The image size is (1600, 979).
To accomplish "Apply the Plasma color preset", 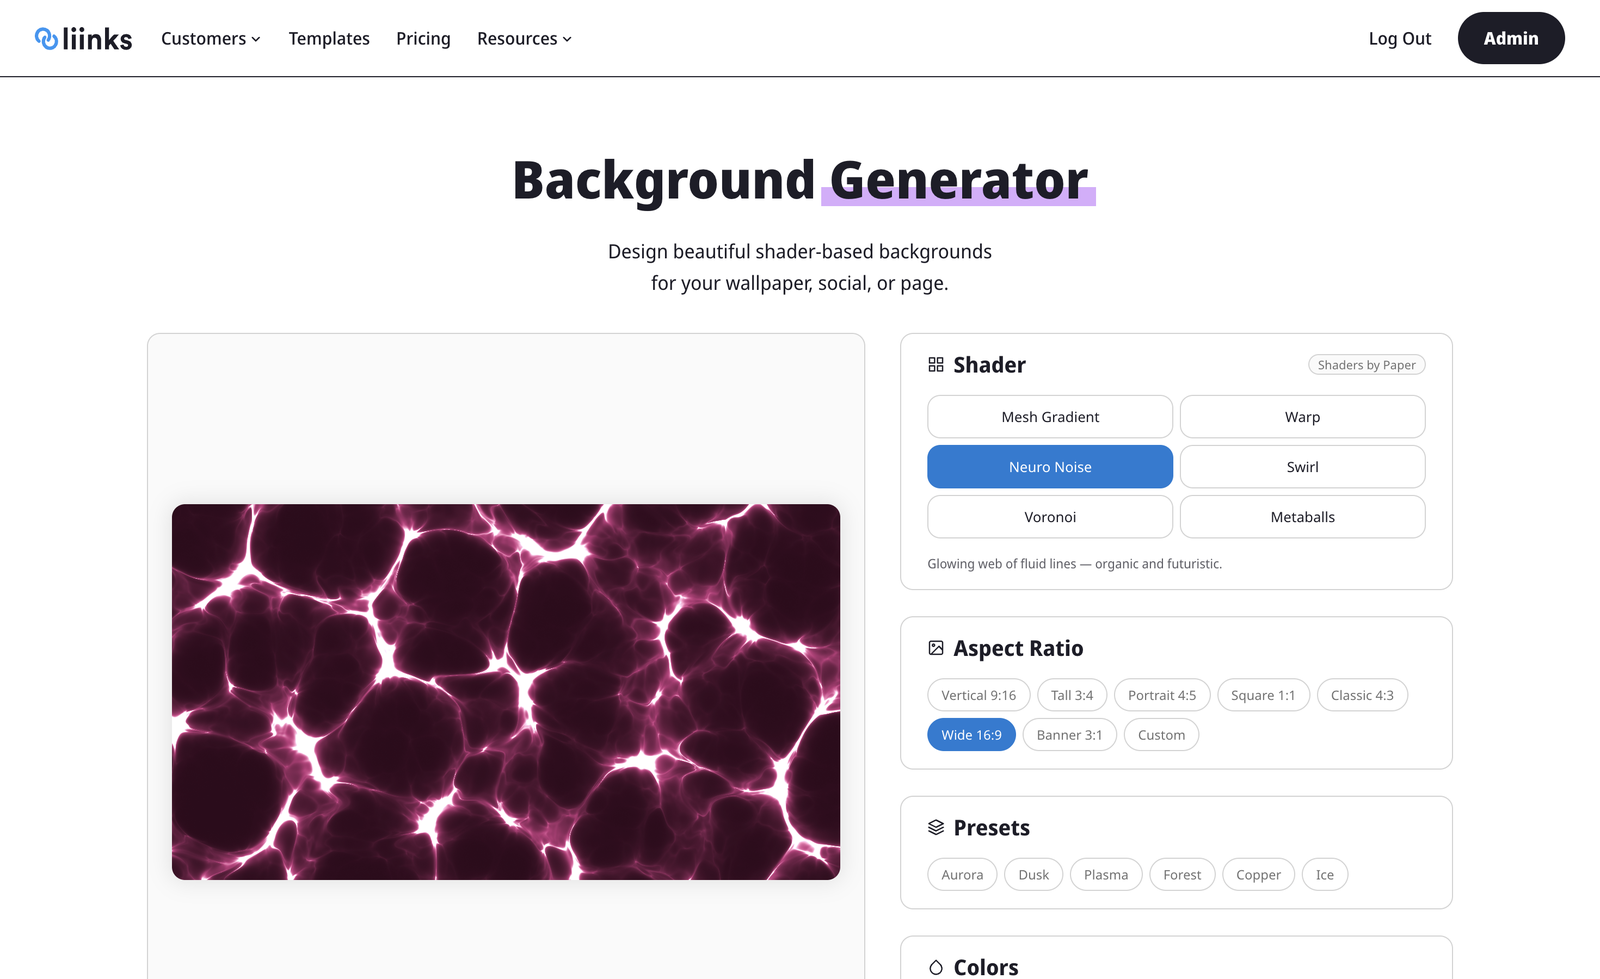I will click(1106, 874).
